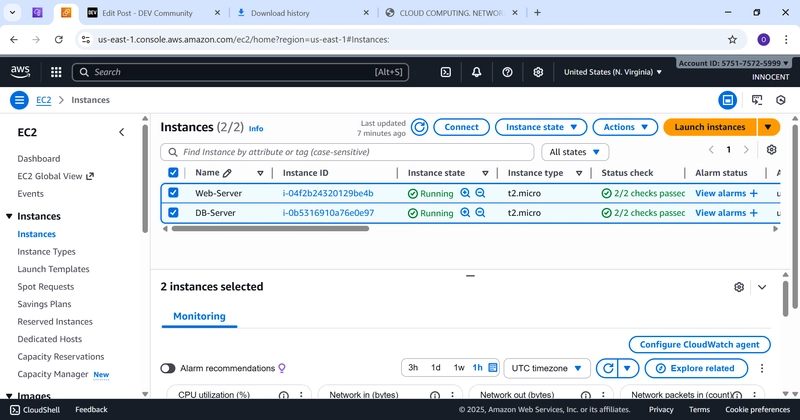Toggle the blue hamburger navigation menu
The image size is (800, 420).
[x=19, y=100]
